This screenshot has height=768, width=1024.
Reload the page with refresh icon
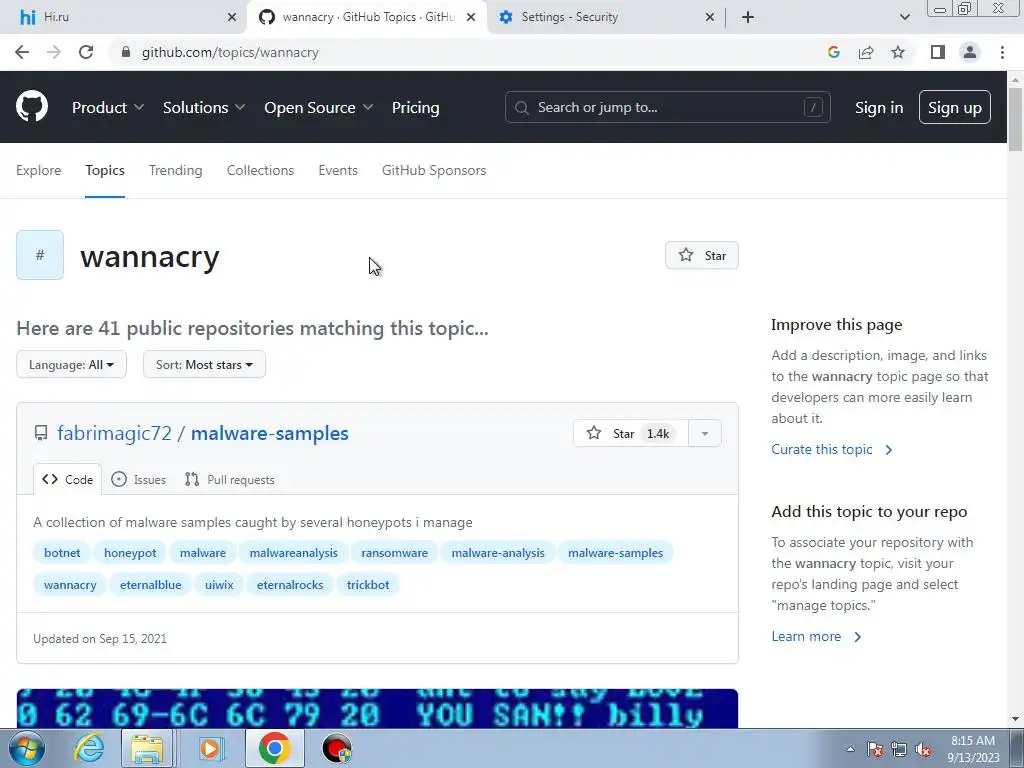(x=86, y=52)
